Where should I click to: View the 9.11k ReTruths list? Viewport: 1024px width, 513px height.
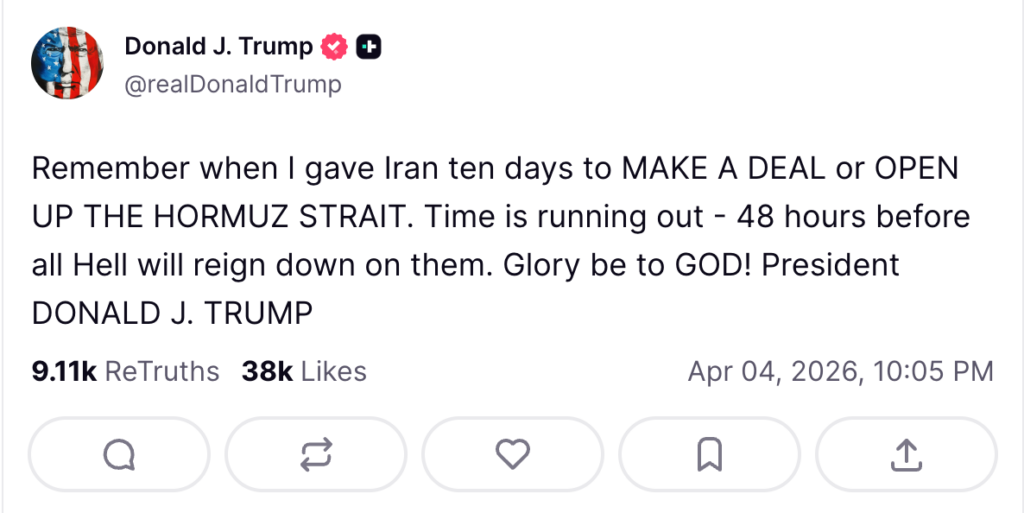point(126,372)
